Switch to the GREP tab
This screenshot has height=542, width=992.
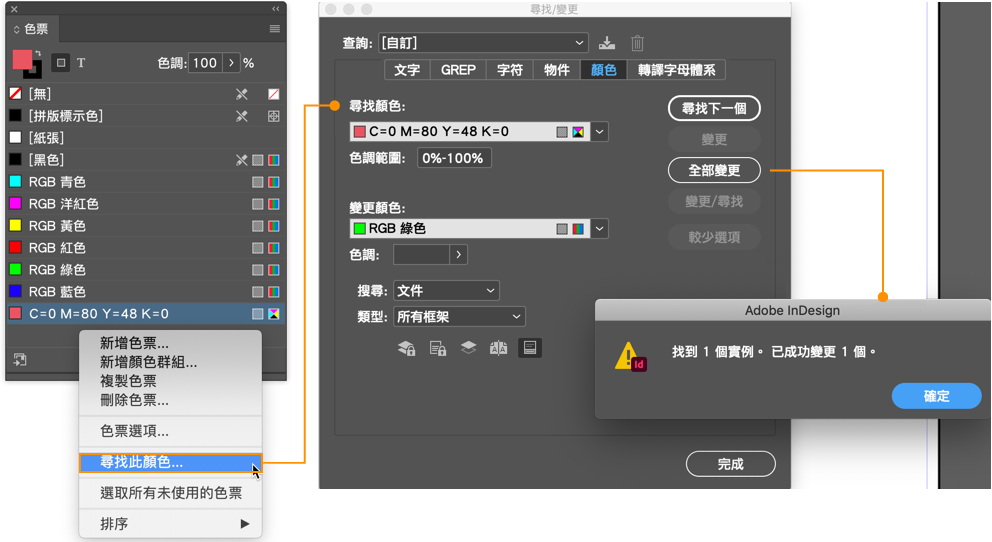(x=458, y=70)
